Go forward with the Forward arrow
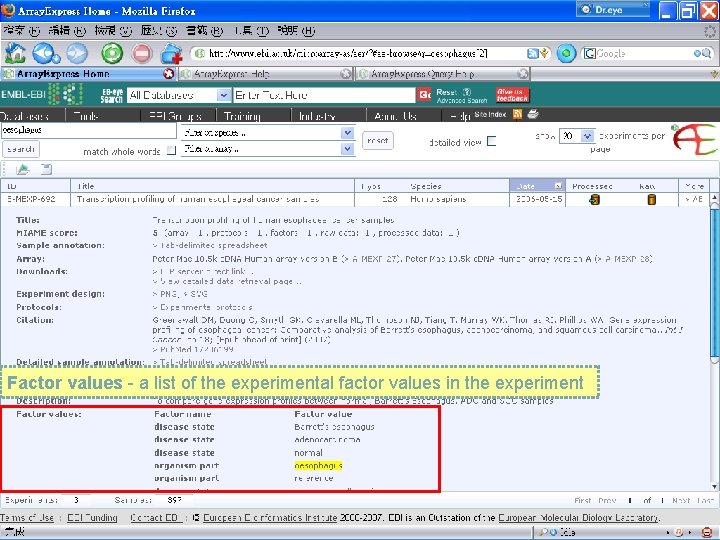 [x=77, y=53]
